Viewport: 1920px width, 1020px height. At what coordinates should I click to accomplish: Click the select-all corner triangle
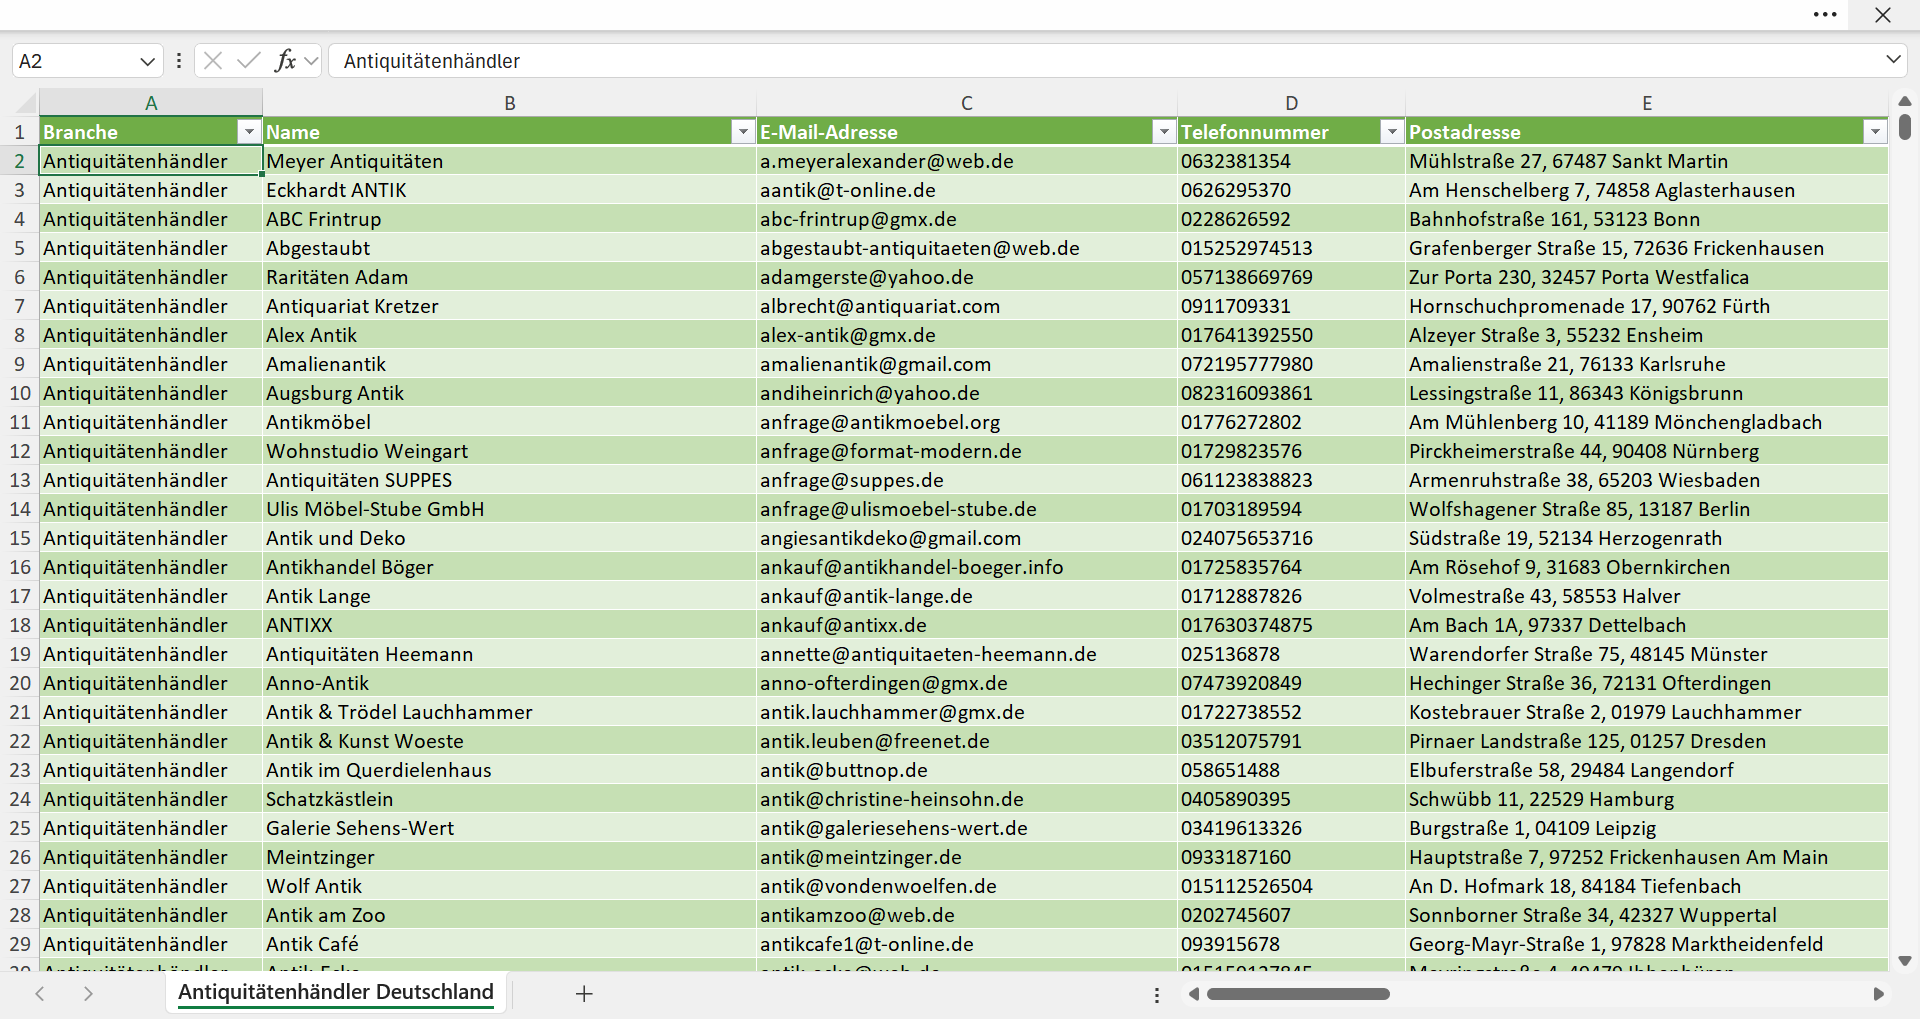coord(26,102)
